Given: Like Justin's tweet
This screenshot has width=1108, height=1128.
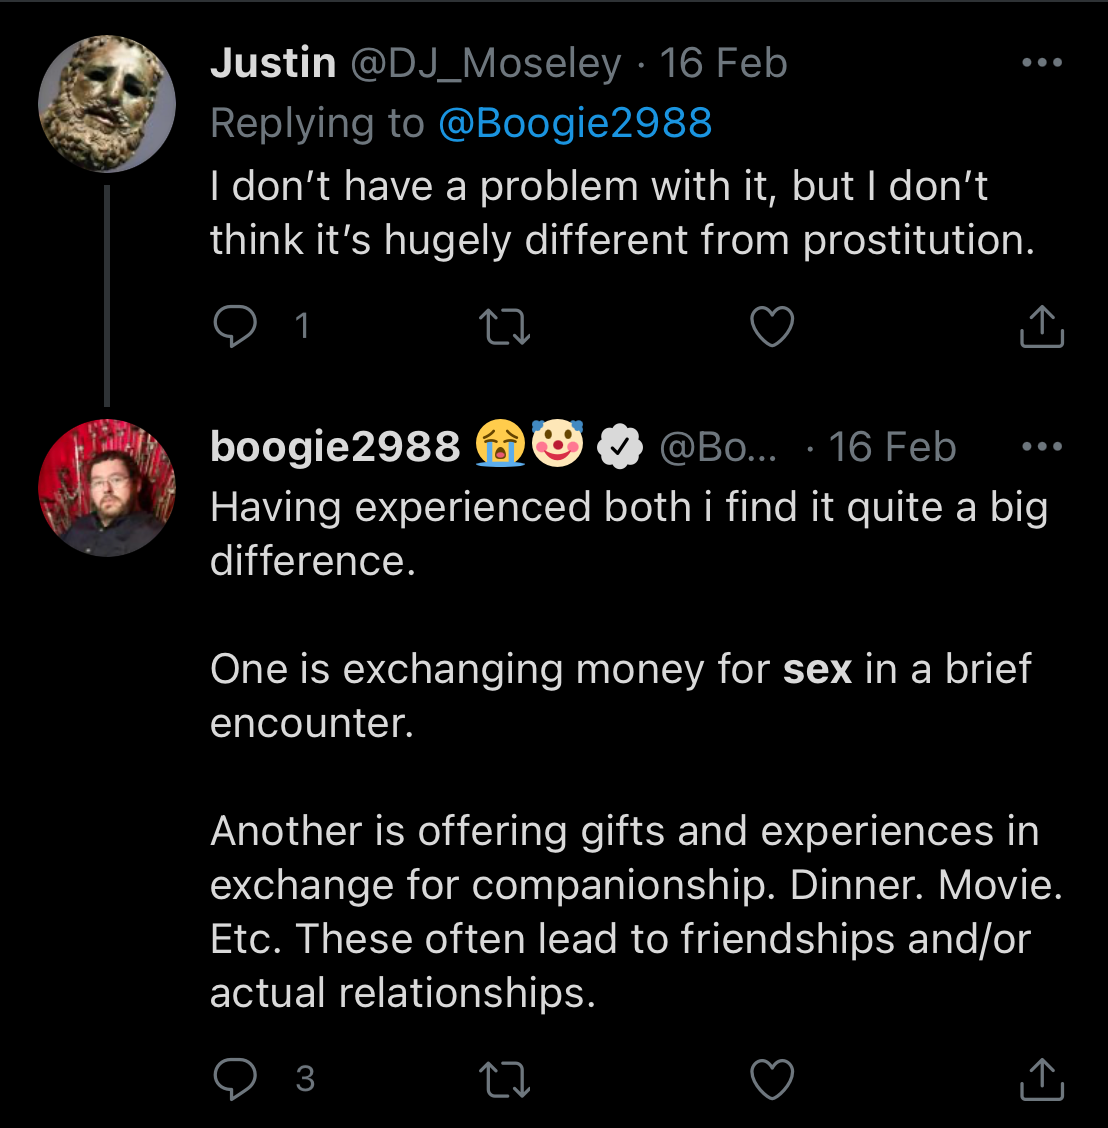Looking at the screenshot, I should pos(772,327).
